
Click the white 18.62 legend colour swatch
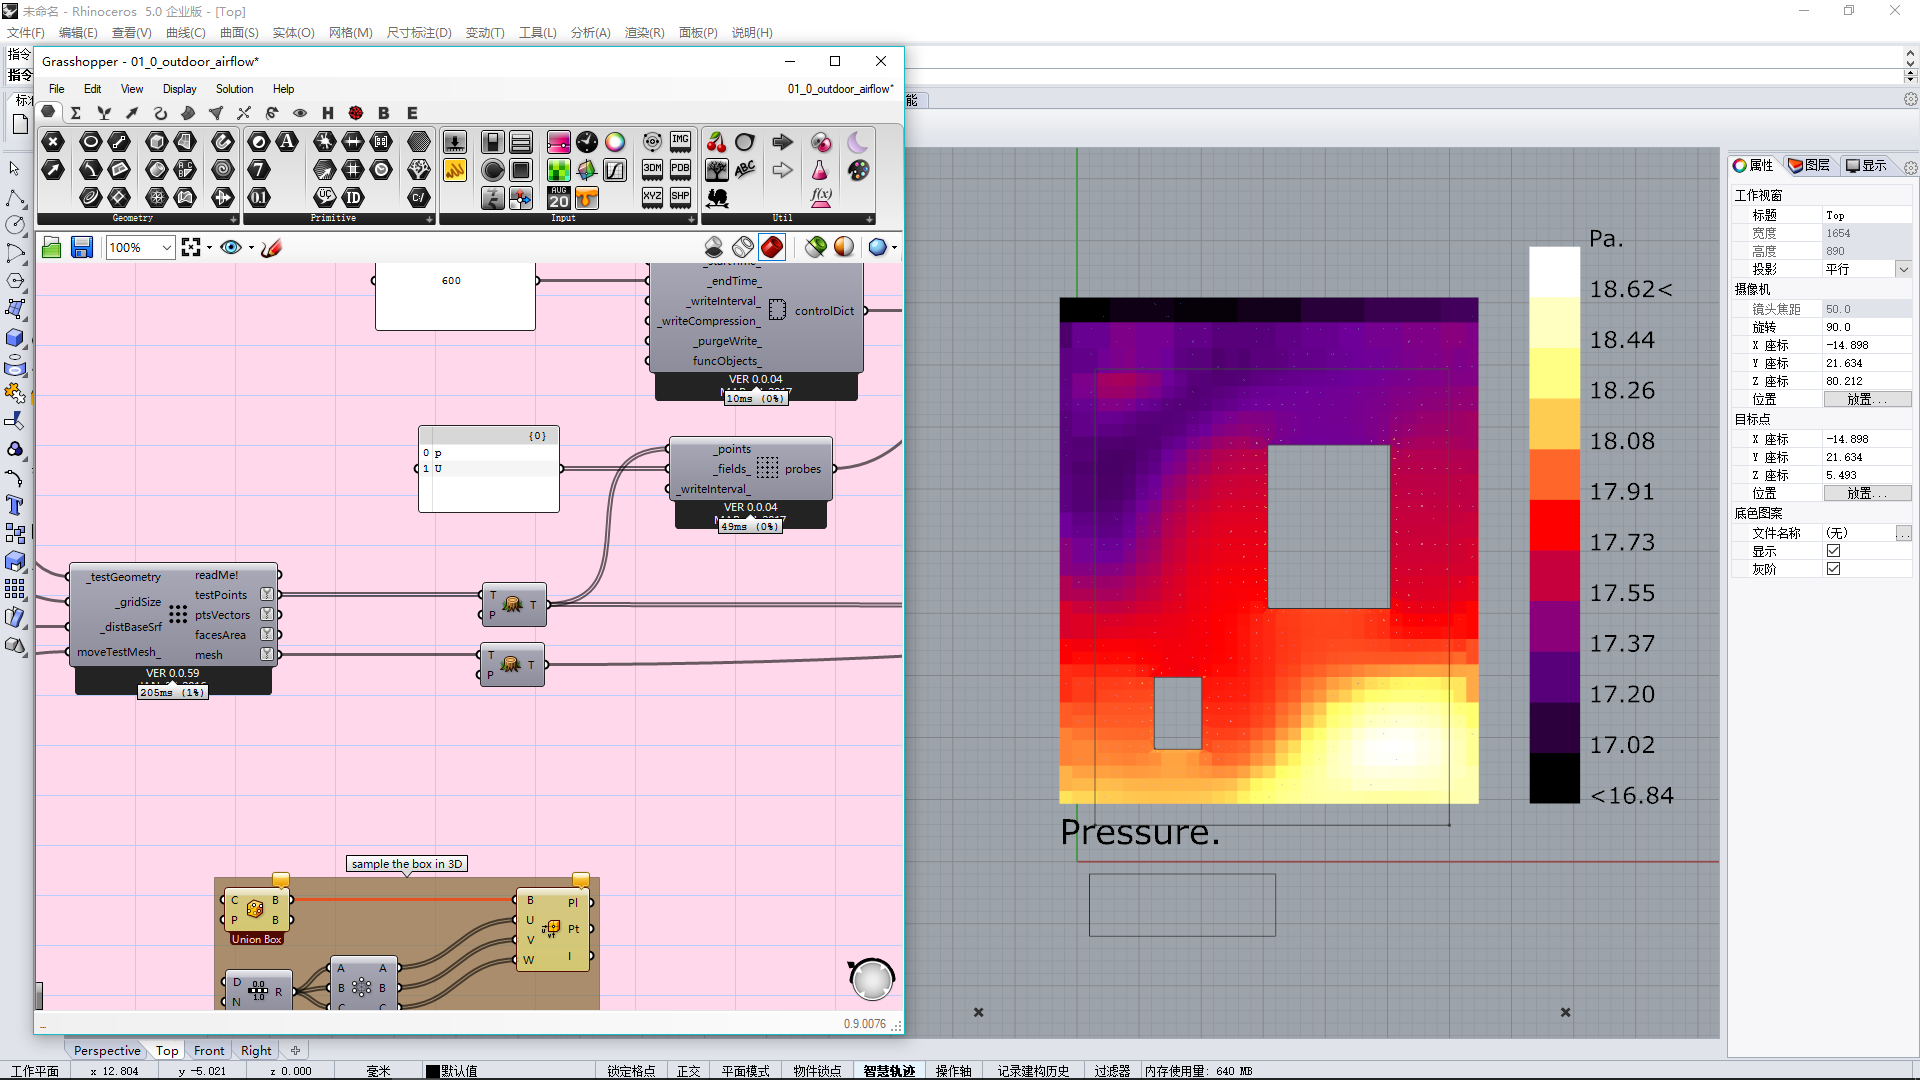1554,272
